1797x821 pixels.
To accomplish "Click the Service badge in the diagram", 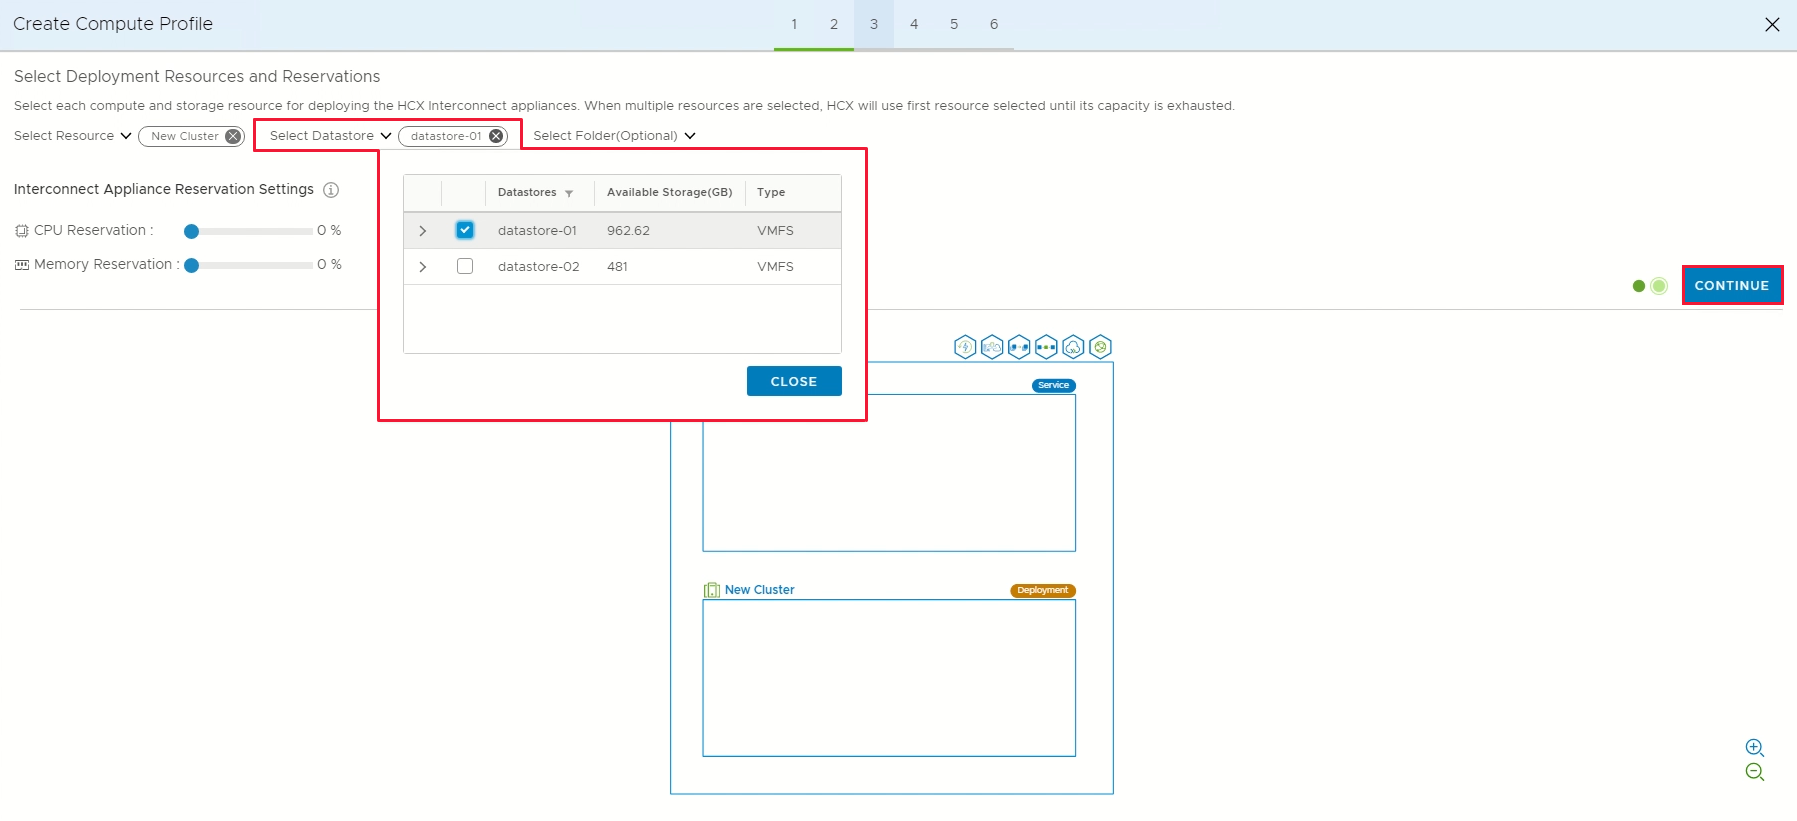I will coord(1054,385).
